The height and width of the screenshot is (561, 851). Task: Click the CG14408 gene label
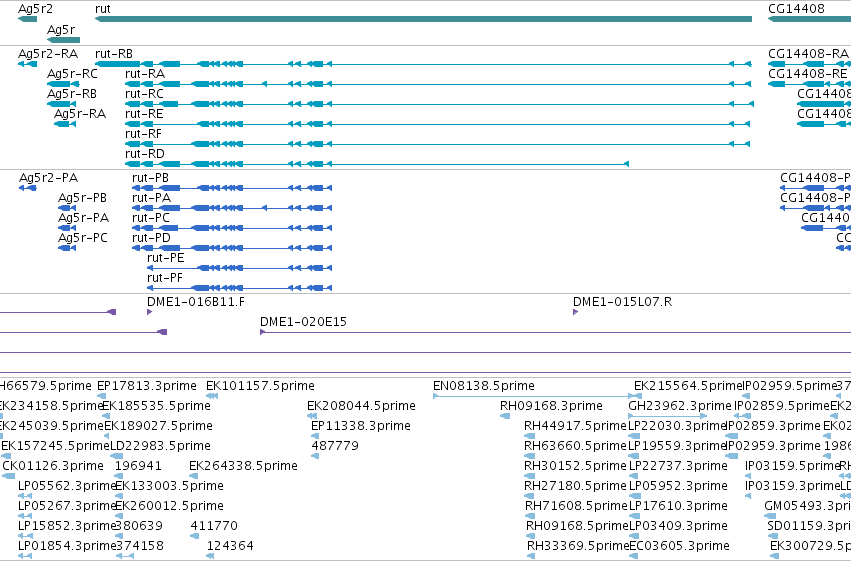point(796,9)
